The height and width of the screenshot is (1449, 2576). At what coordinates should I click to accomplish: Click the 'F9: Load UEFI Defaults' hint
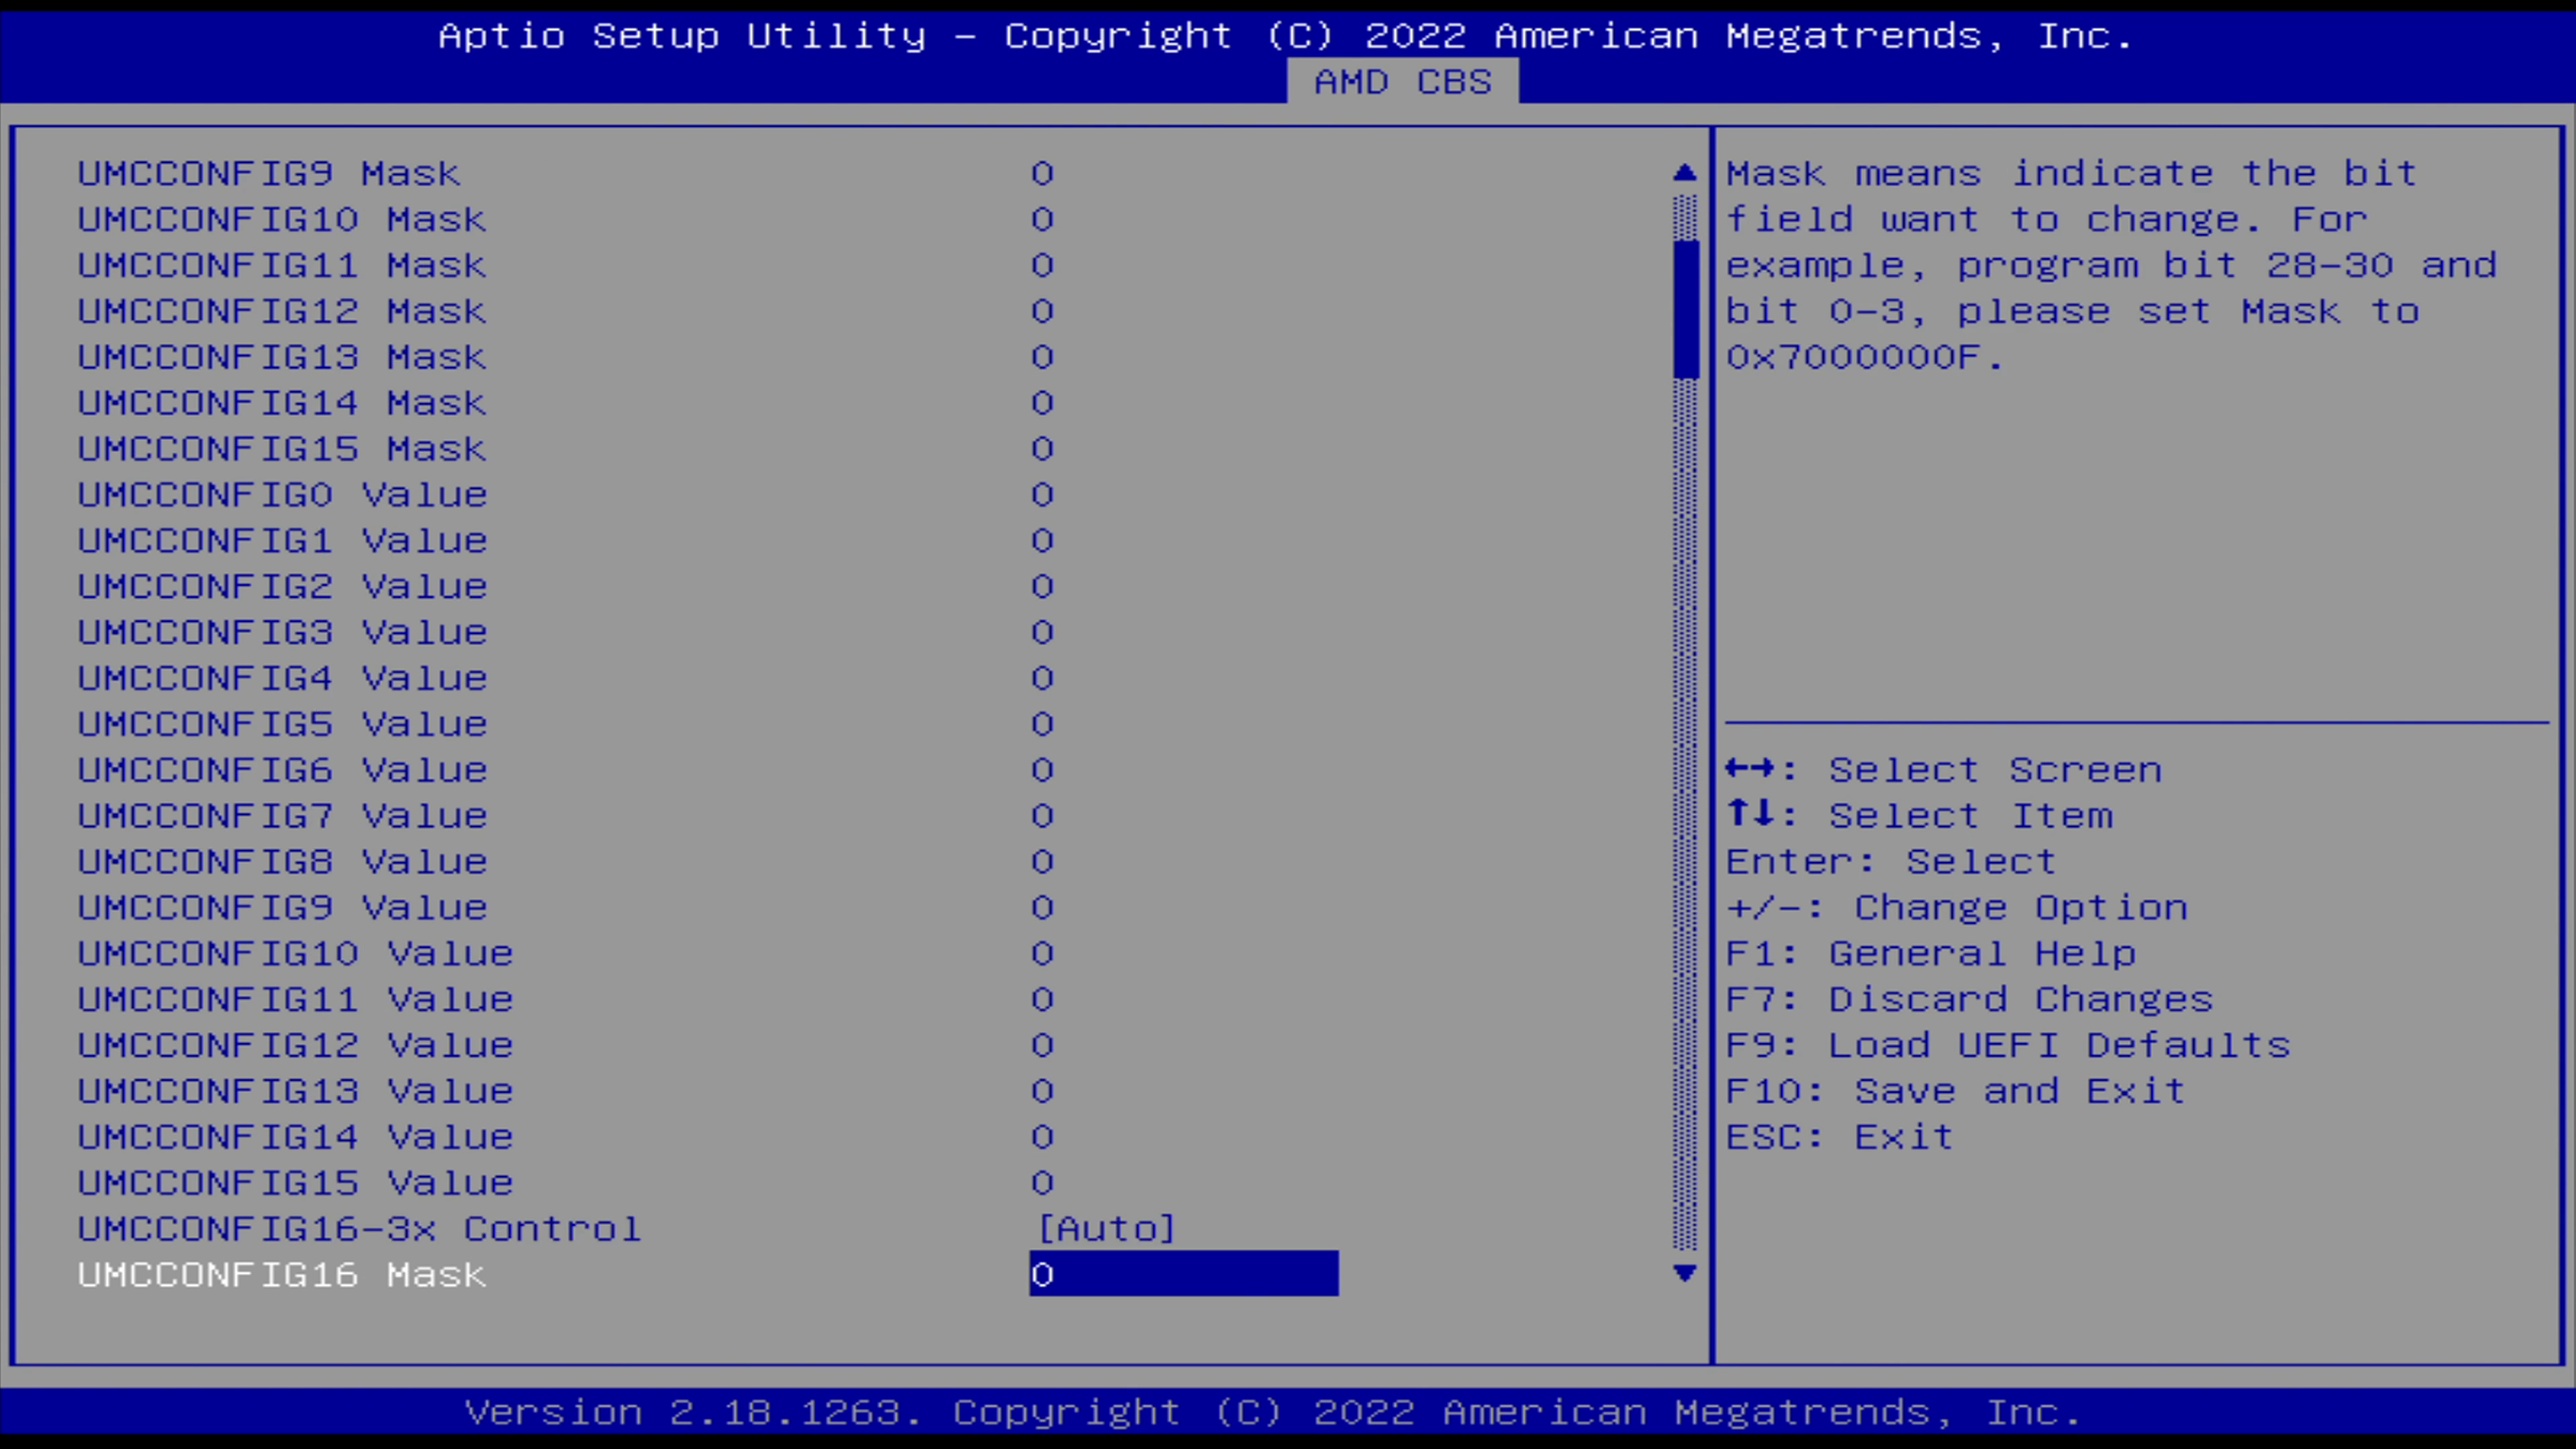coord(2008,1045)
